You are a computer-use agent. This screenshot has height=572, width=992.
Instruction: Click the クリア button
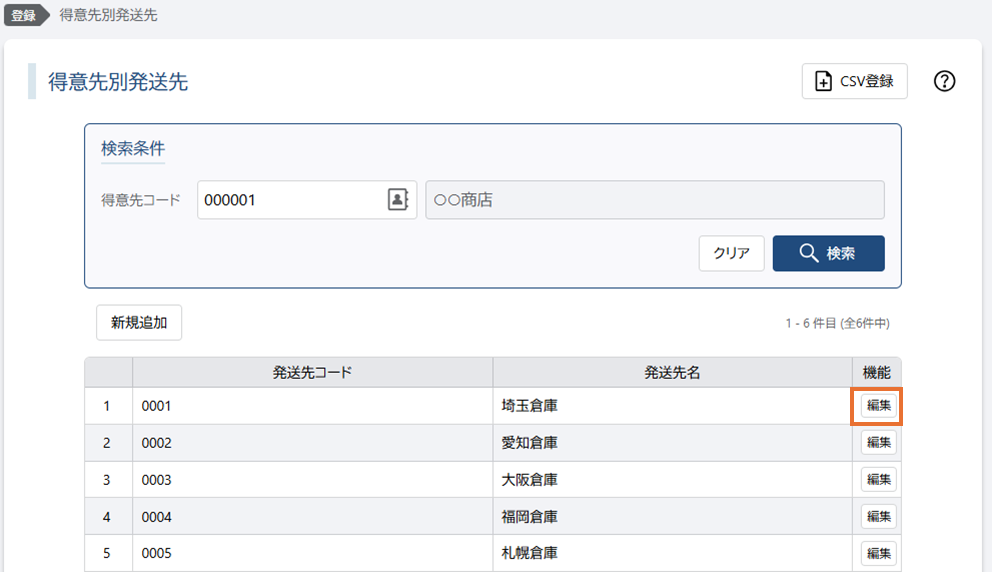732,253
